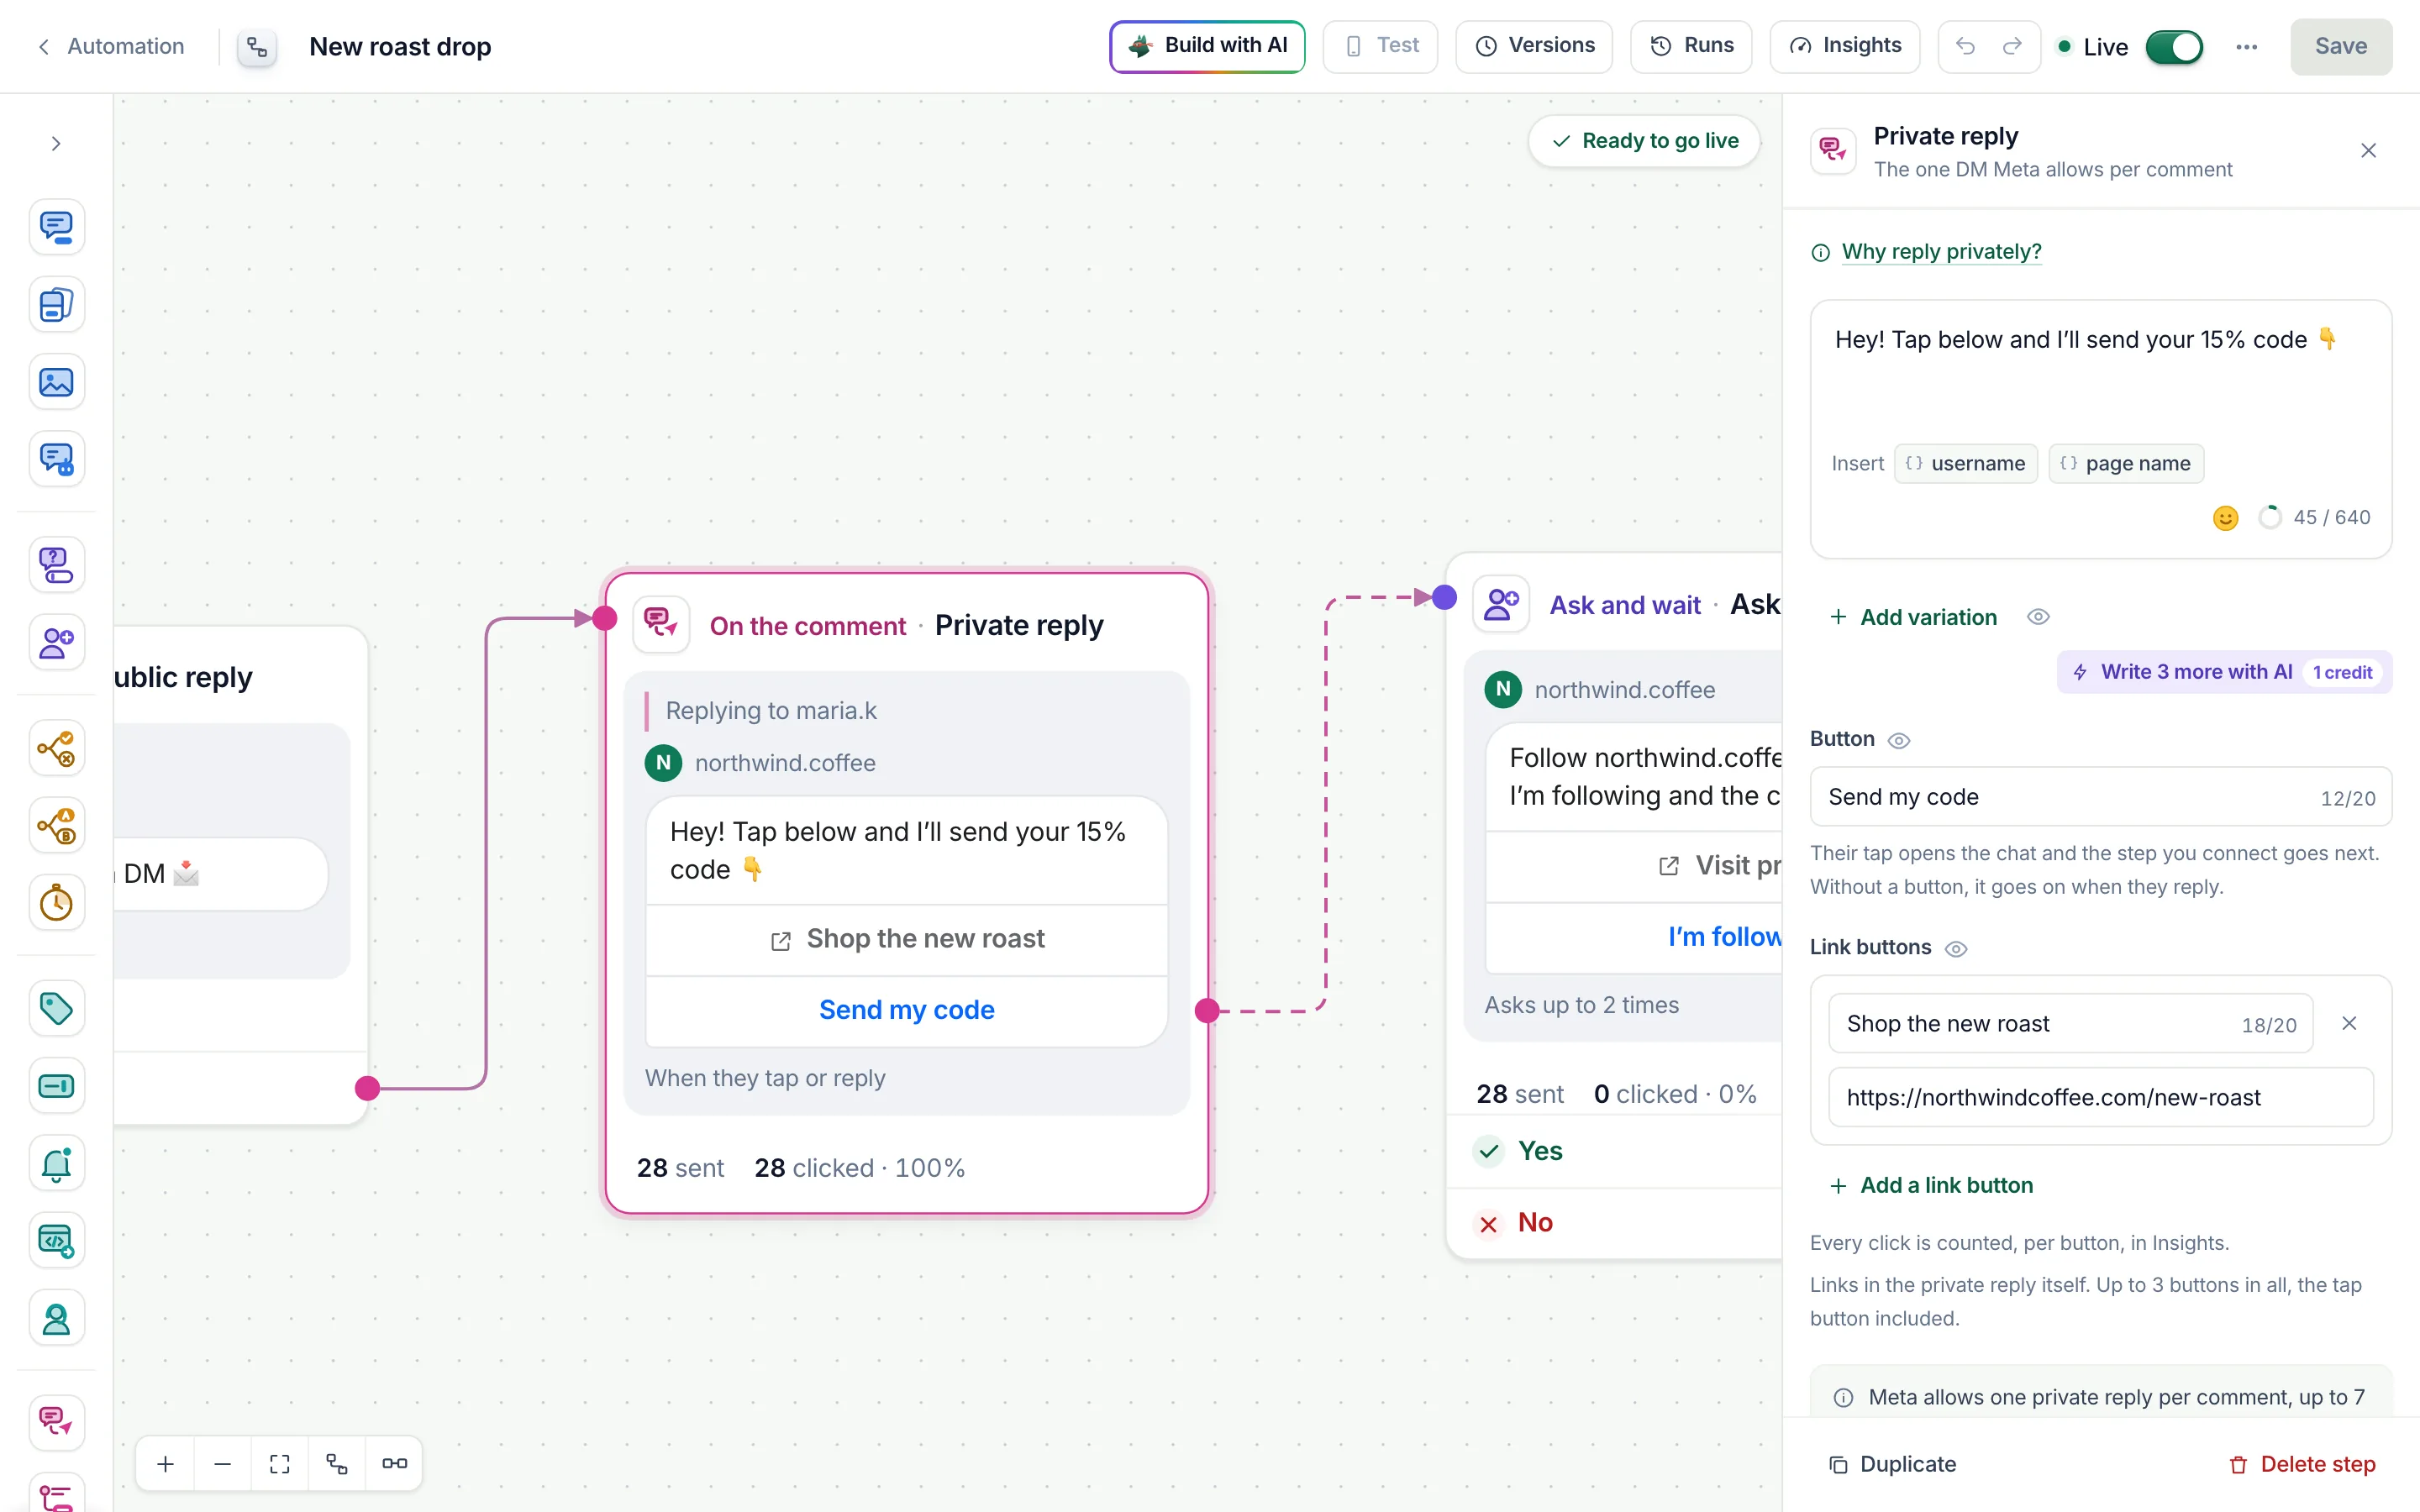Open the Insights tab

click(1844, 46)
